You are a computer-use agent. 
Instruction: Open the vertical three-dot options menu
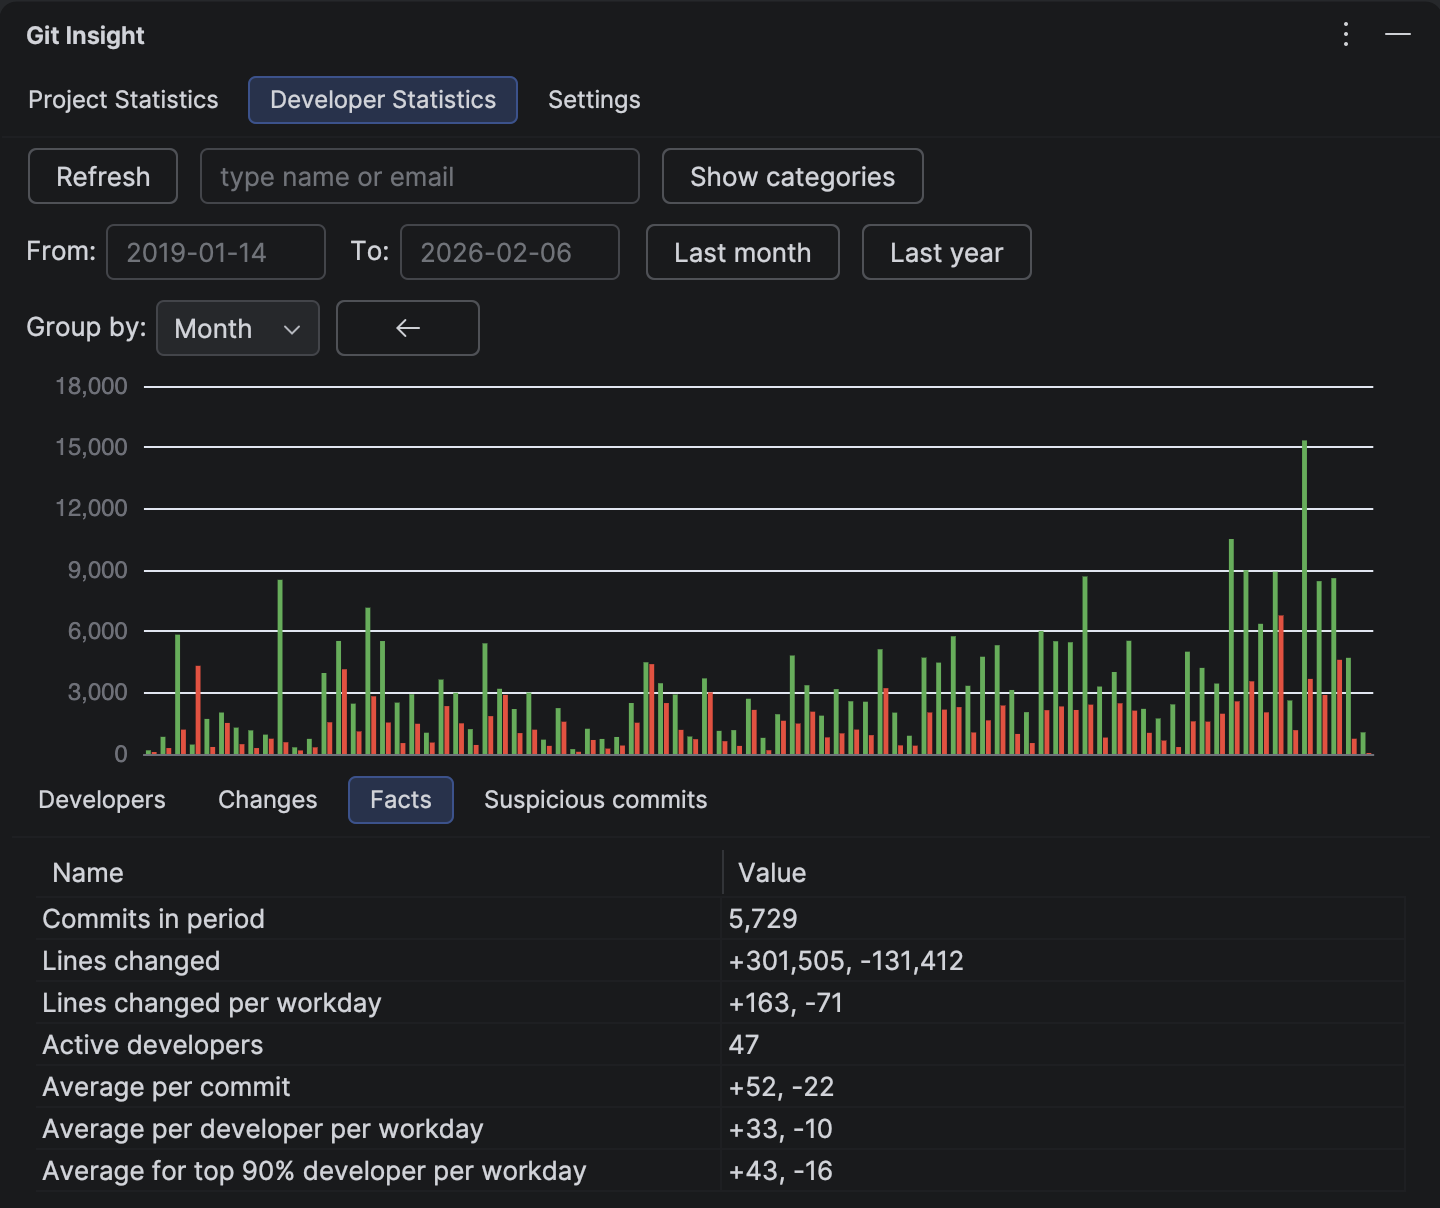coord(1346,35)
